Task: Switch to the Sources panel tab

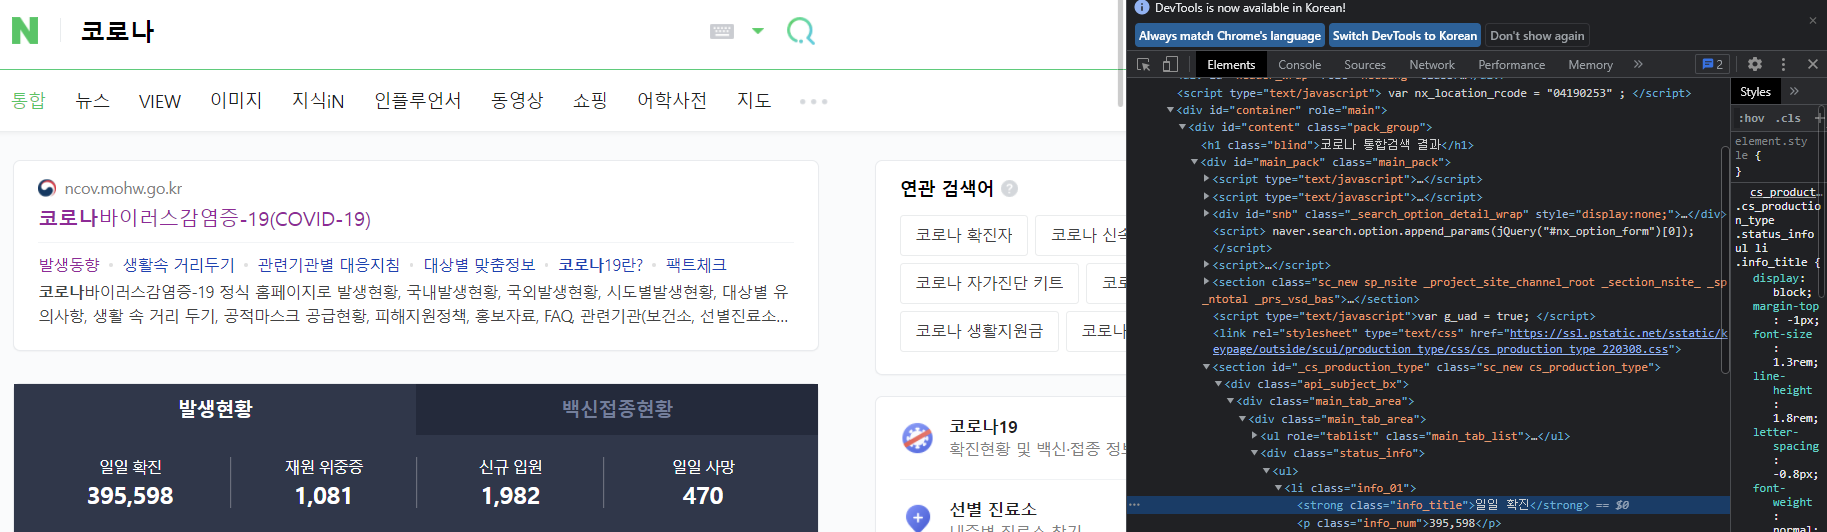Action: (1365, 64)
